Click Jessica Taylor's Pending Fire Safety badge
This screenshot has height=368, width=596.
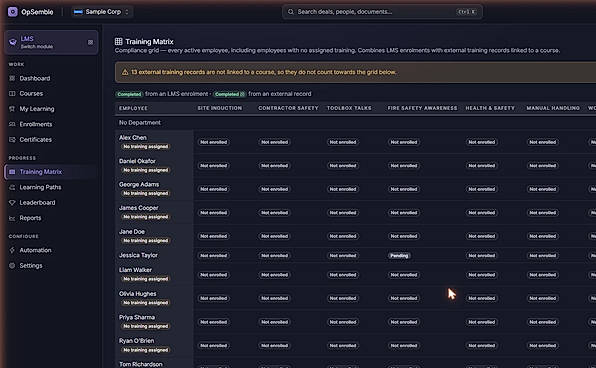tap(399, 256)
